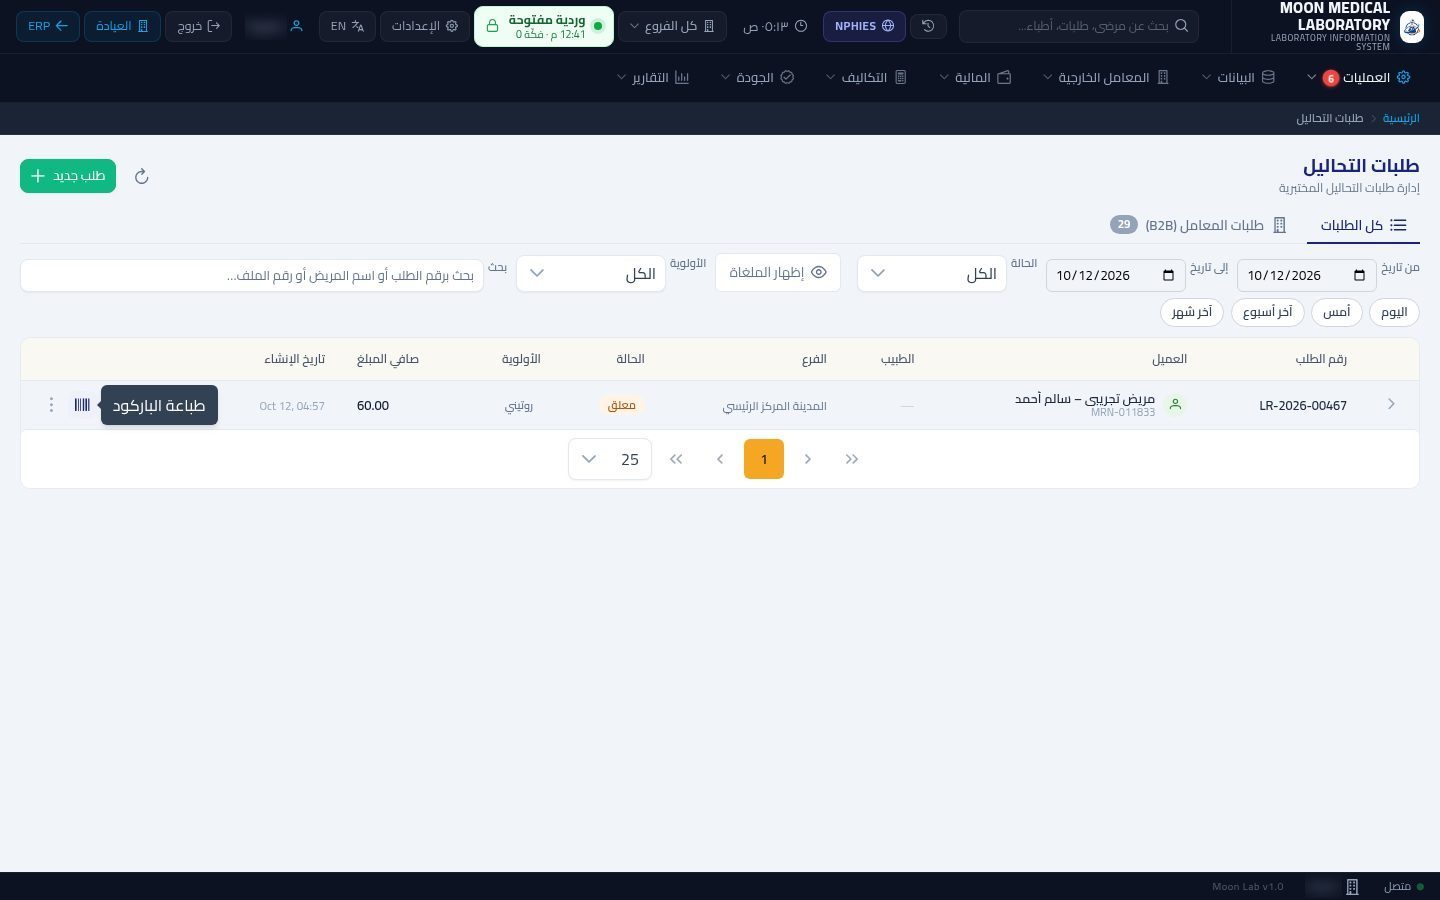1440x900 pixels.
Task: Click the طلب جديد new order button
Action: (x=68, y=176)
